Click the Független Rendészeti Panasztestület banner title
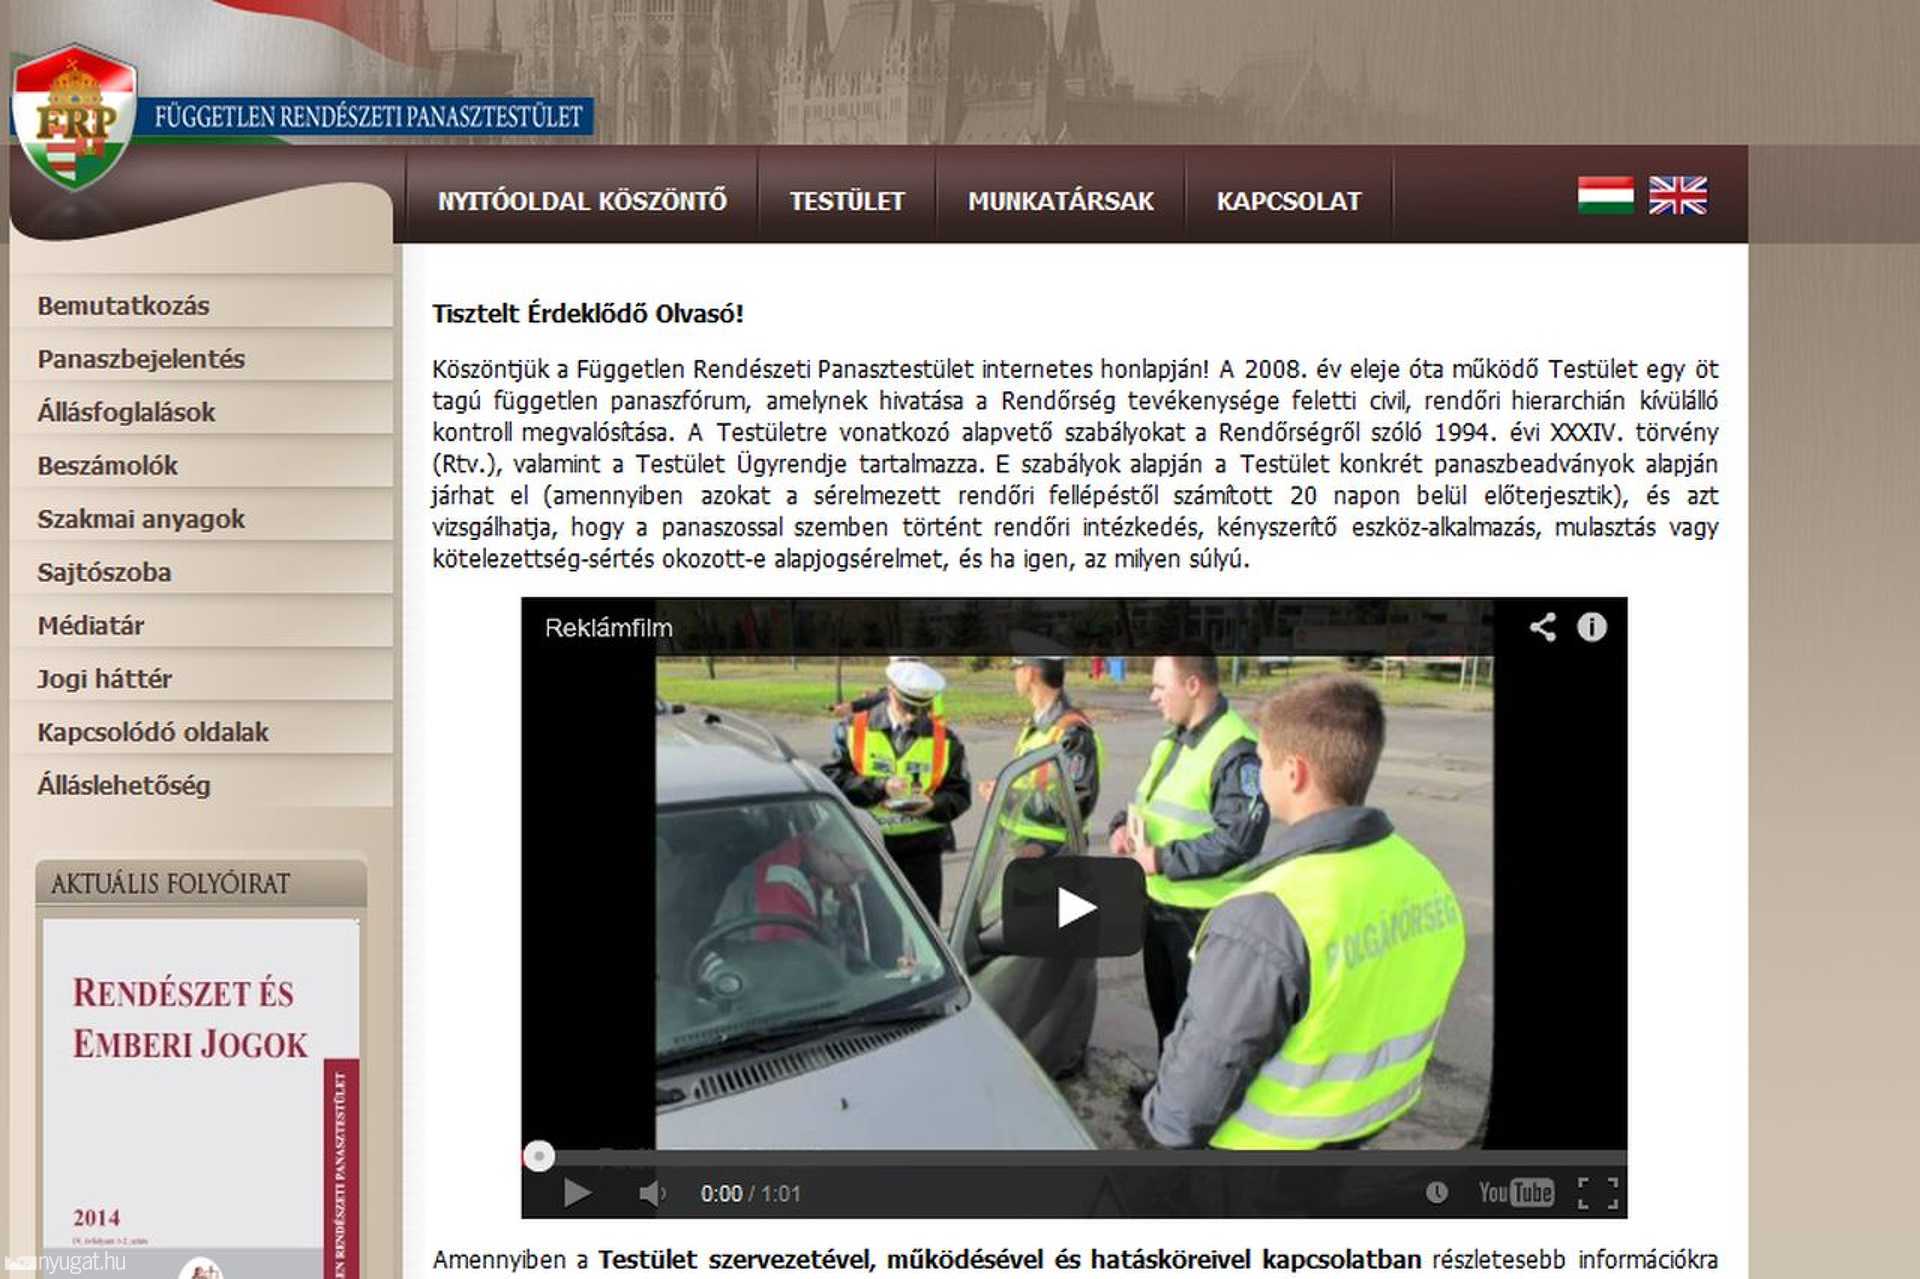This screenshot has width=1920, height=1279. (x=368, y=117)
